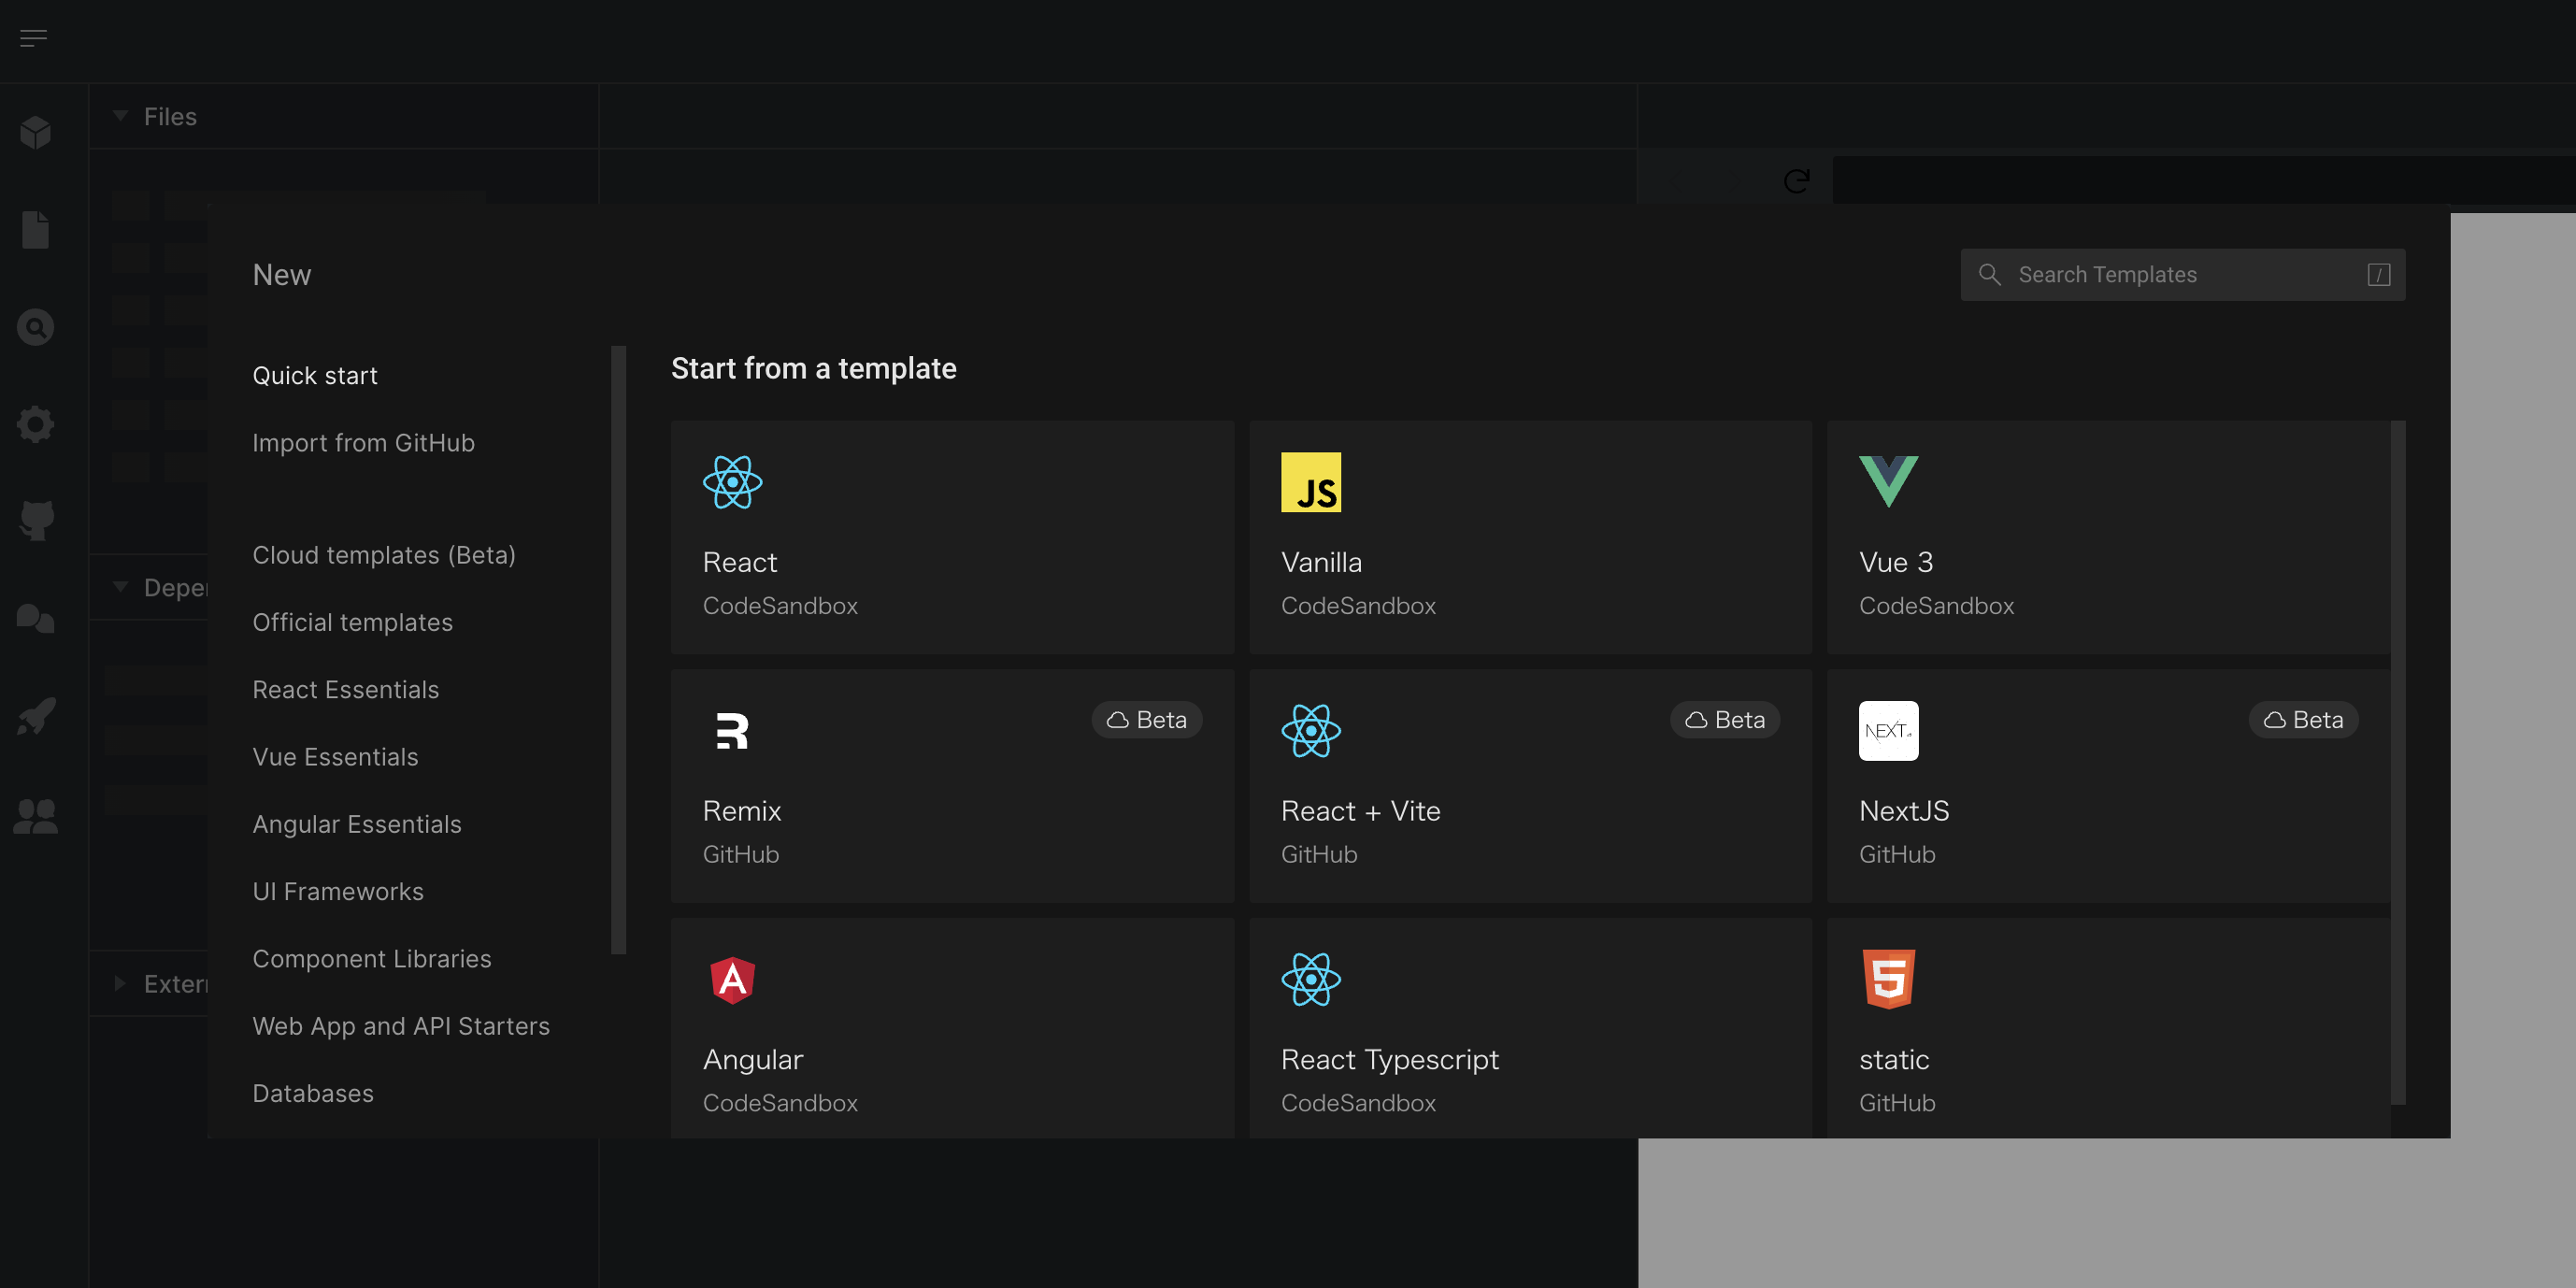
Task: Click the preview refresh icon
Action: (x=1797, y=180)
